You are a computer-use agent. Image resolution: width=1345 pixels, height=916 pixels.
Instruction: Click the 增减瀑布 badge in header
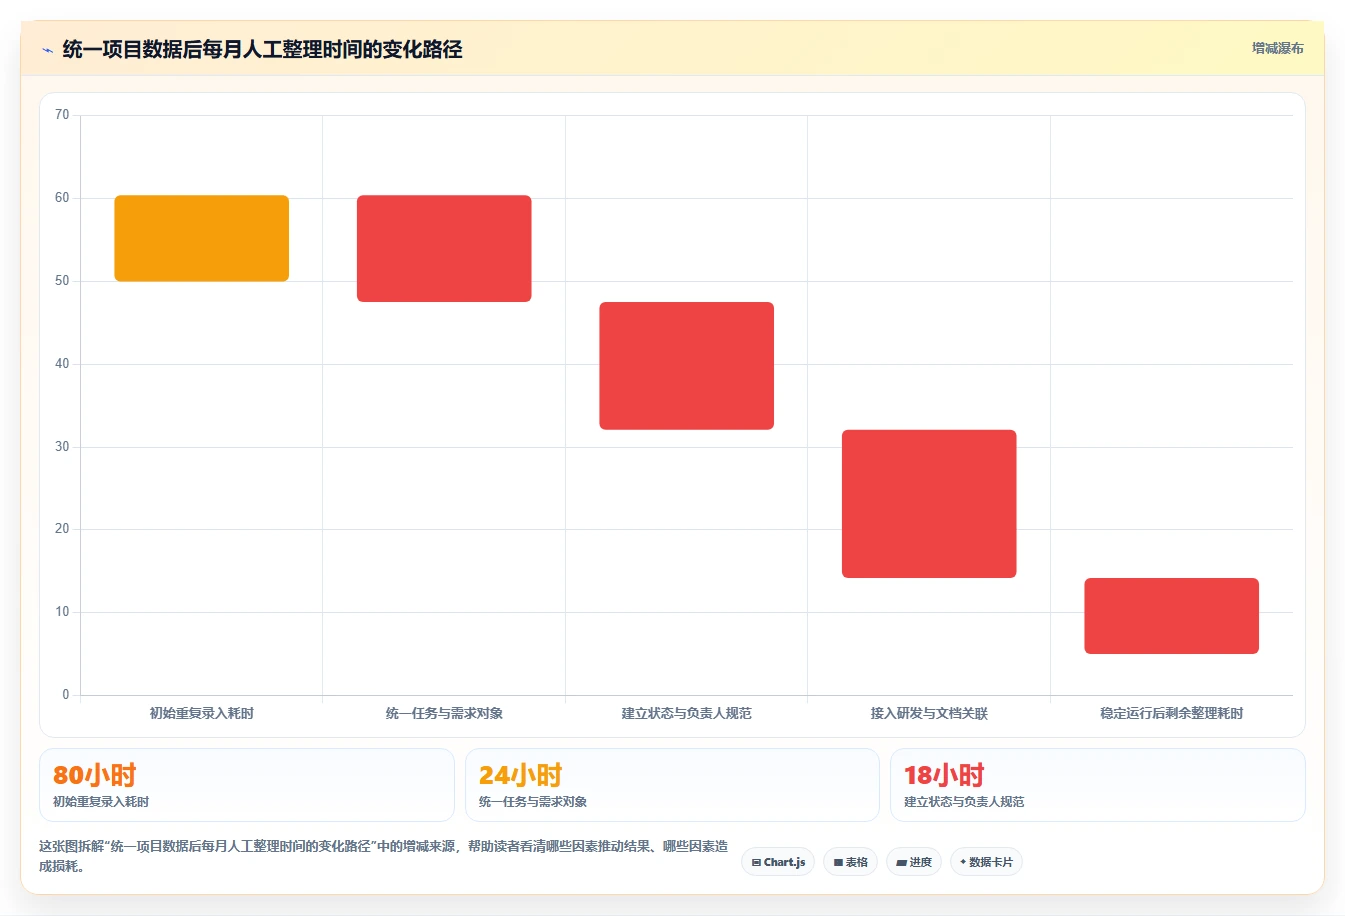pos(1277,48)
